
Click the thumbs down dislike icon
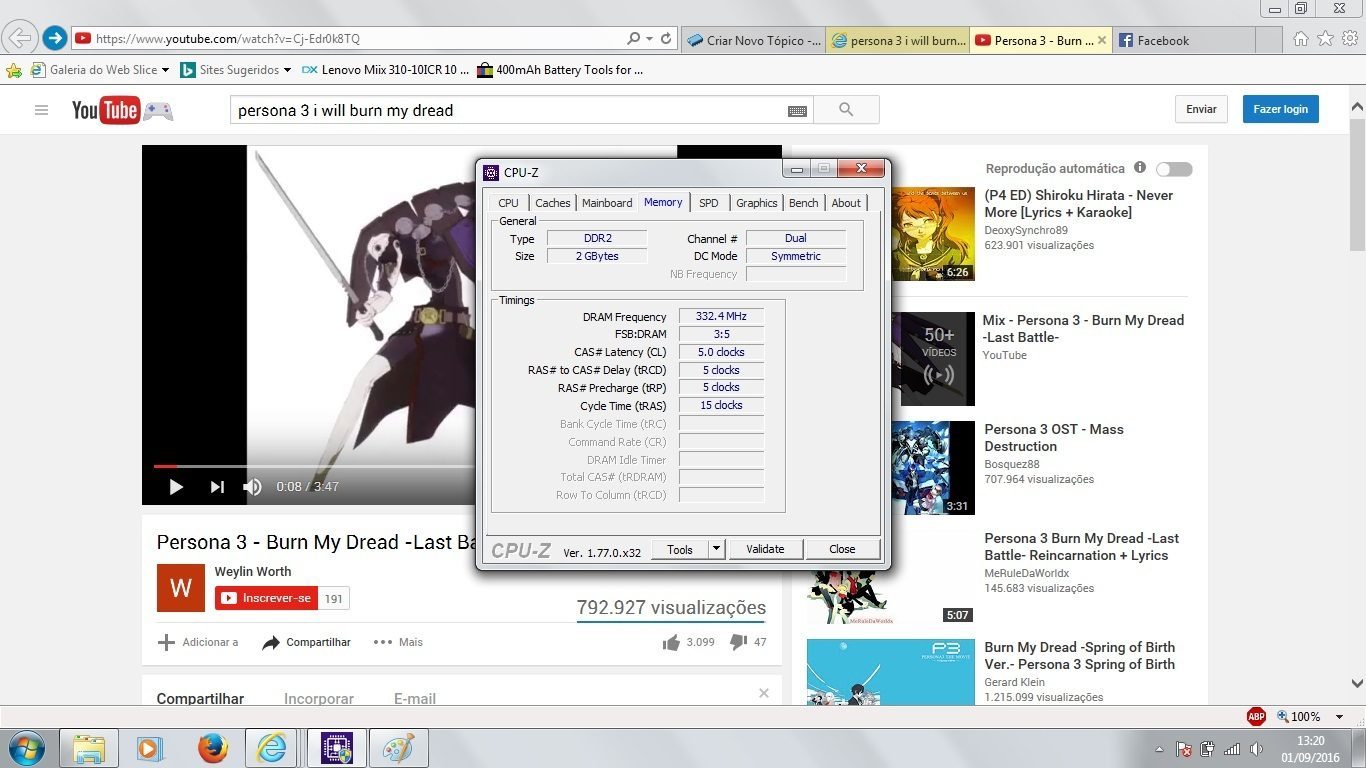point(738,642)
